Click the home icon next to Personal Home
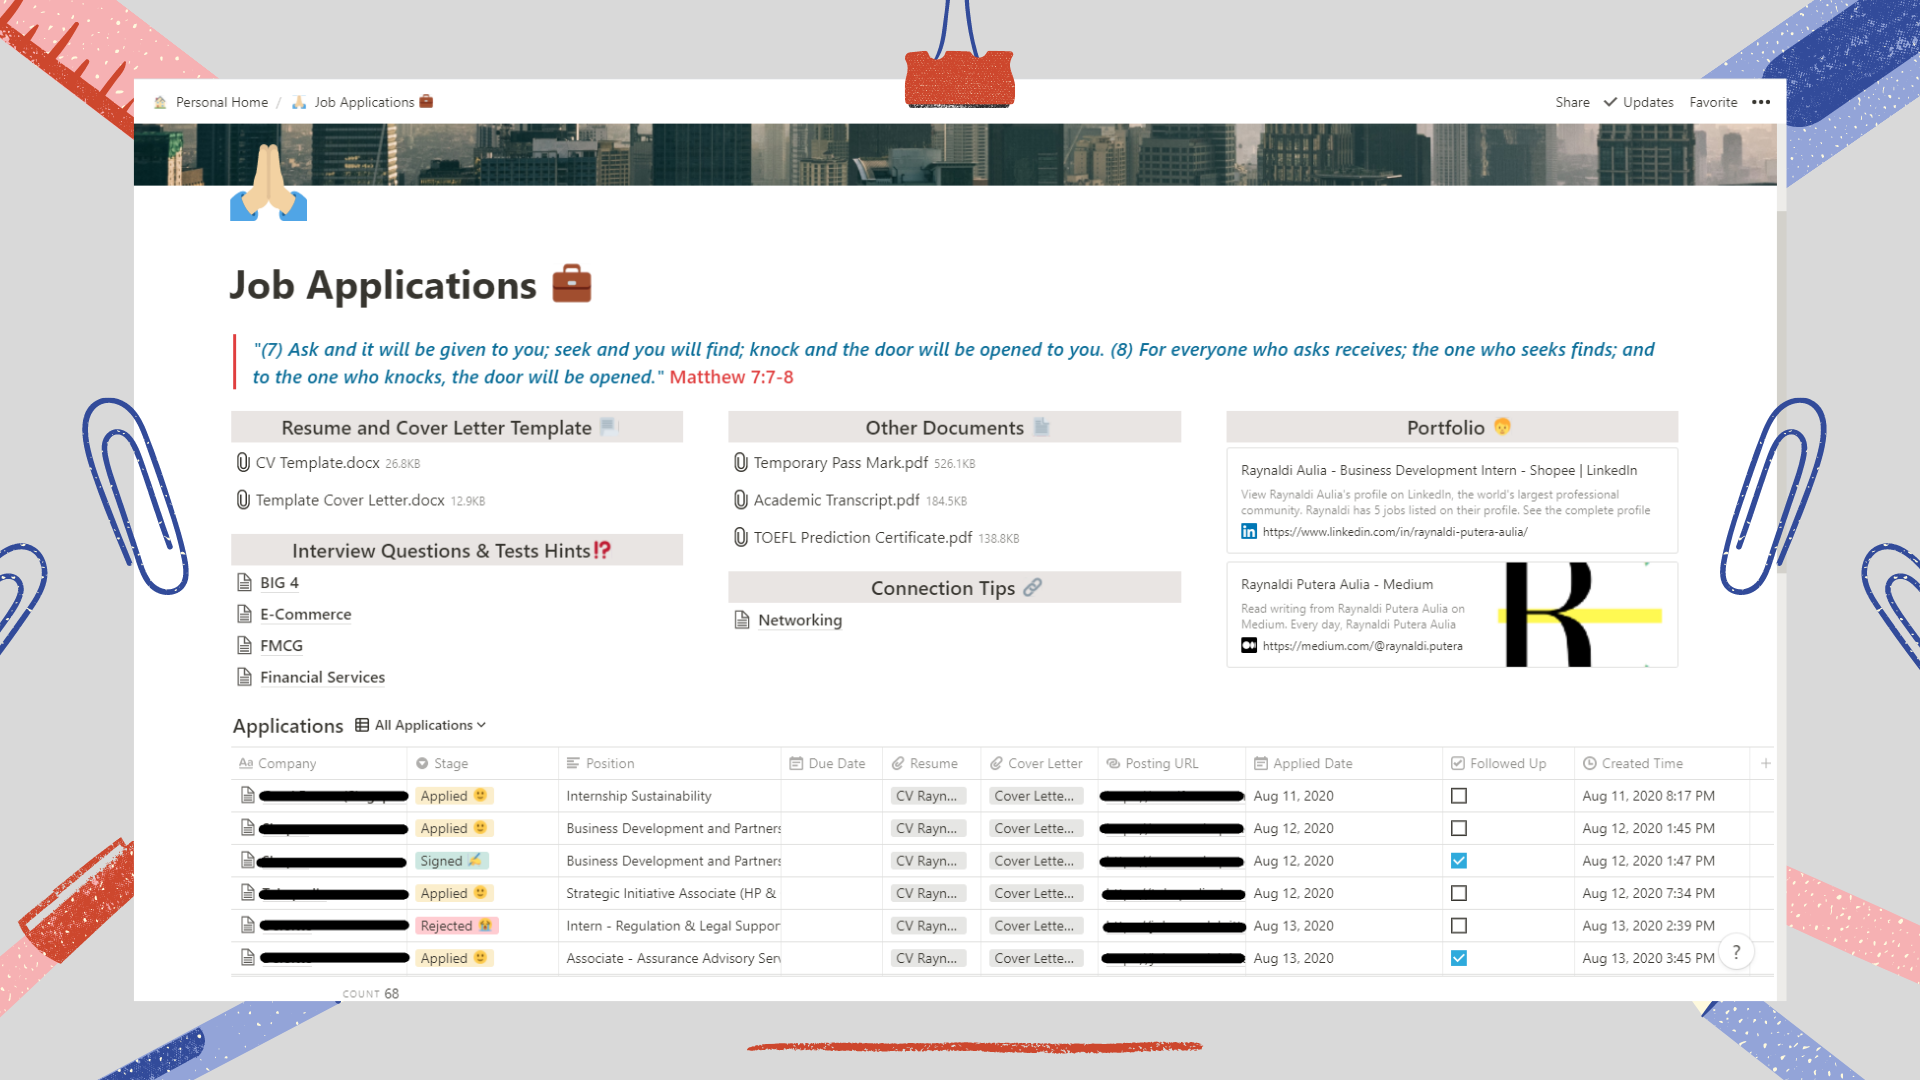This screenshot has width=1920, height=1080. pos(159,101)
